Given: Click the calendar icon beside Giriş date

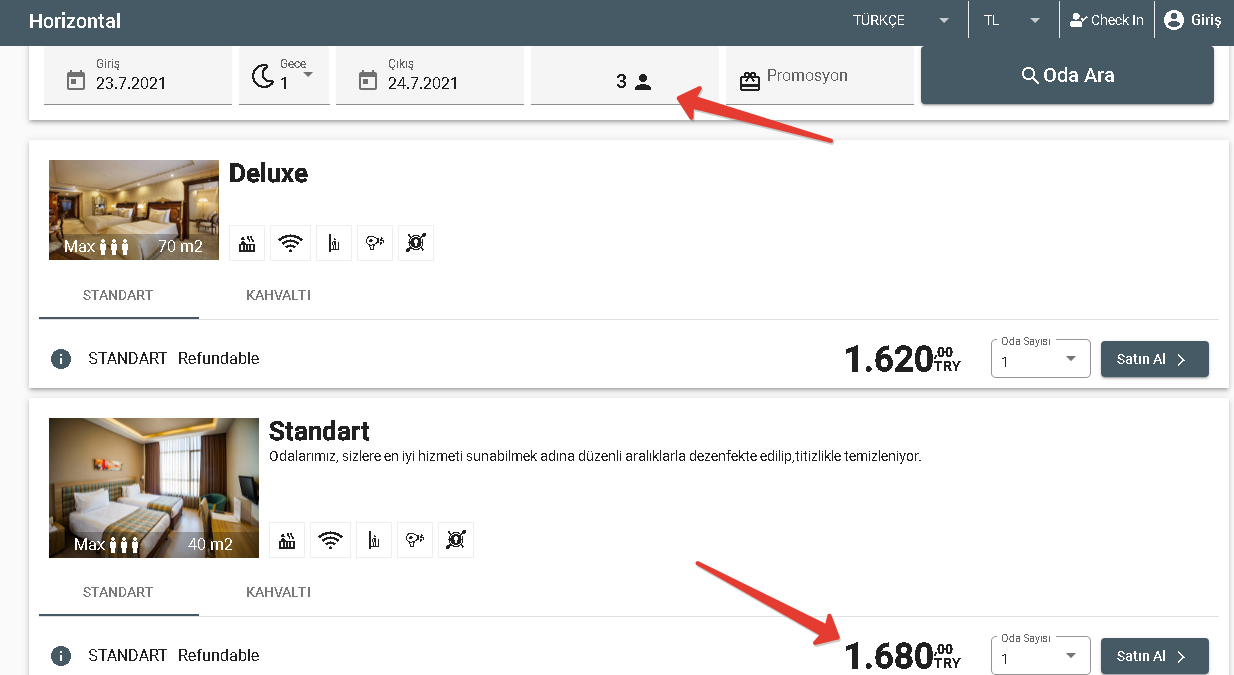Looking at the screenshot, I should [x=76, y=81].
